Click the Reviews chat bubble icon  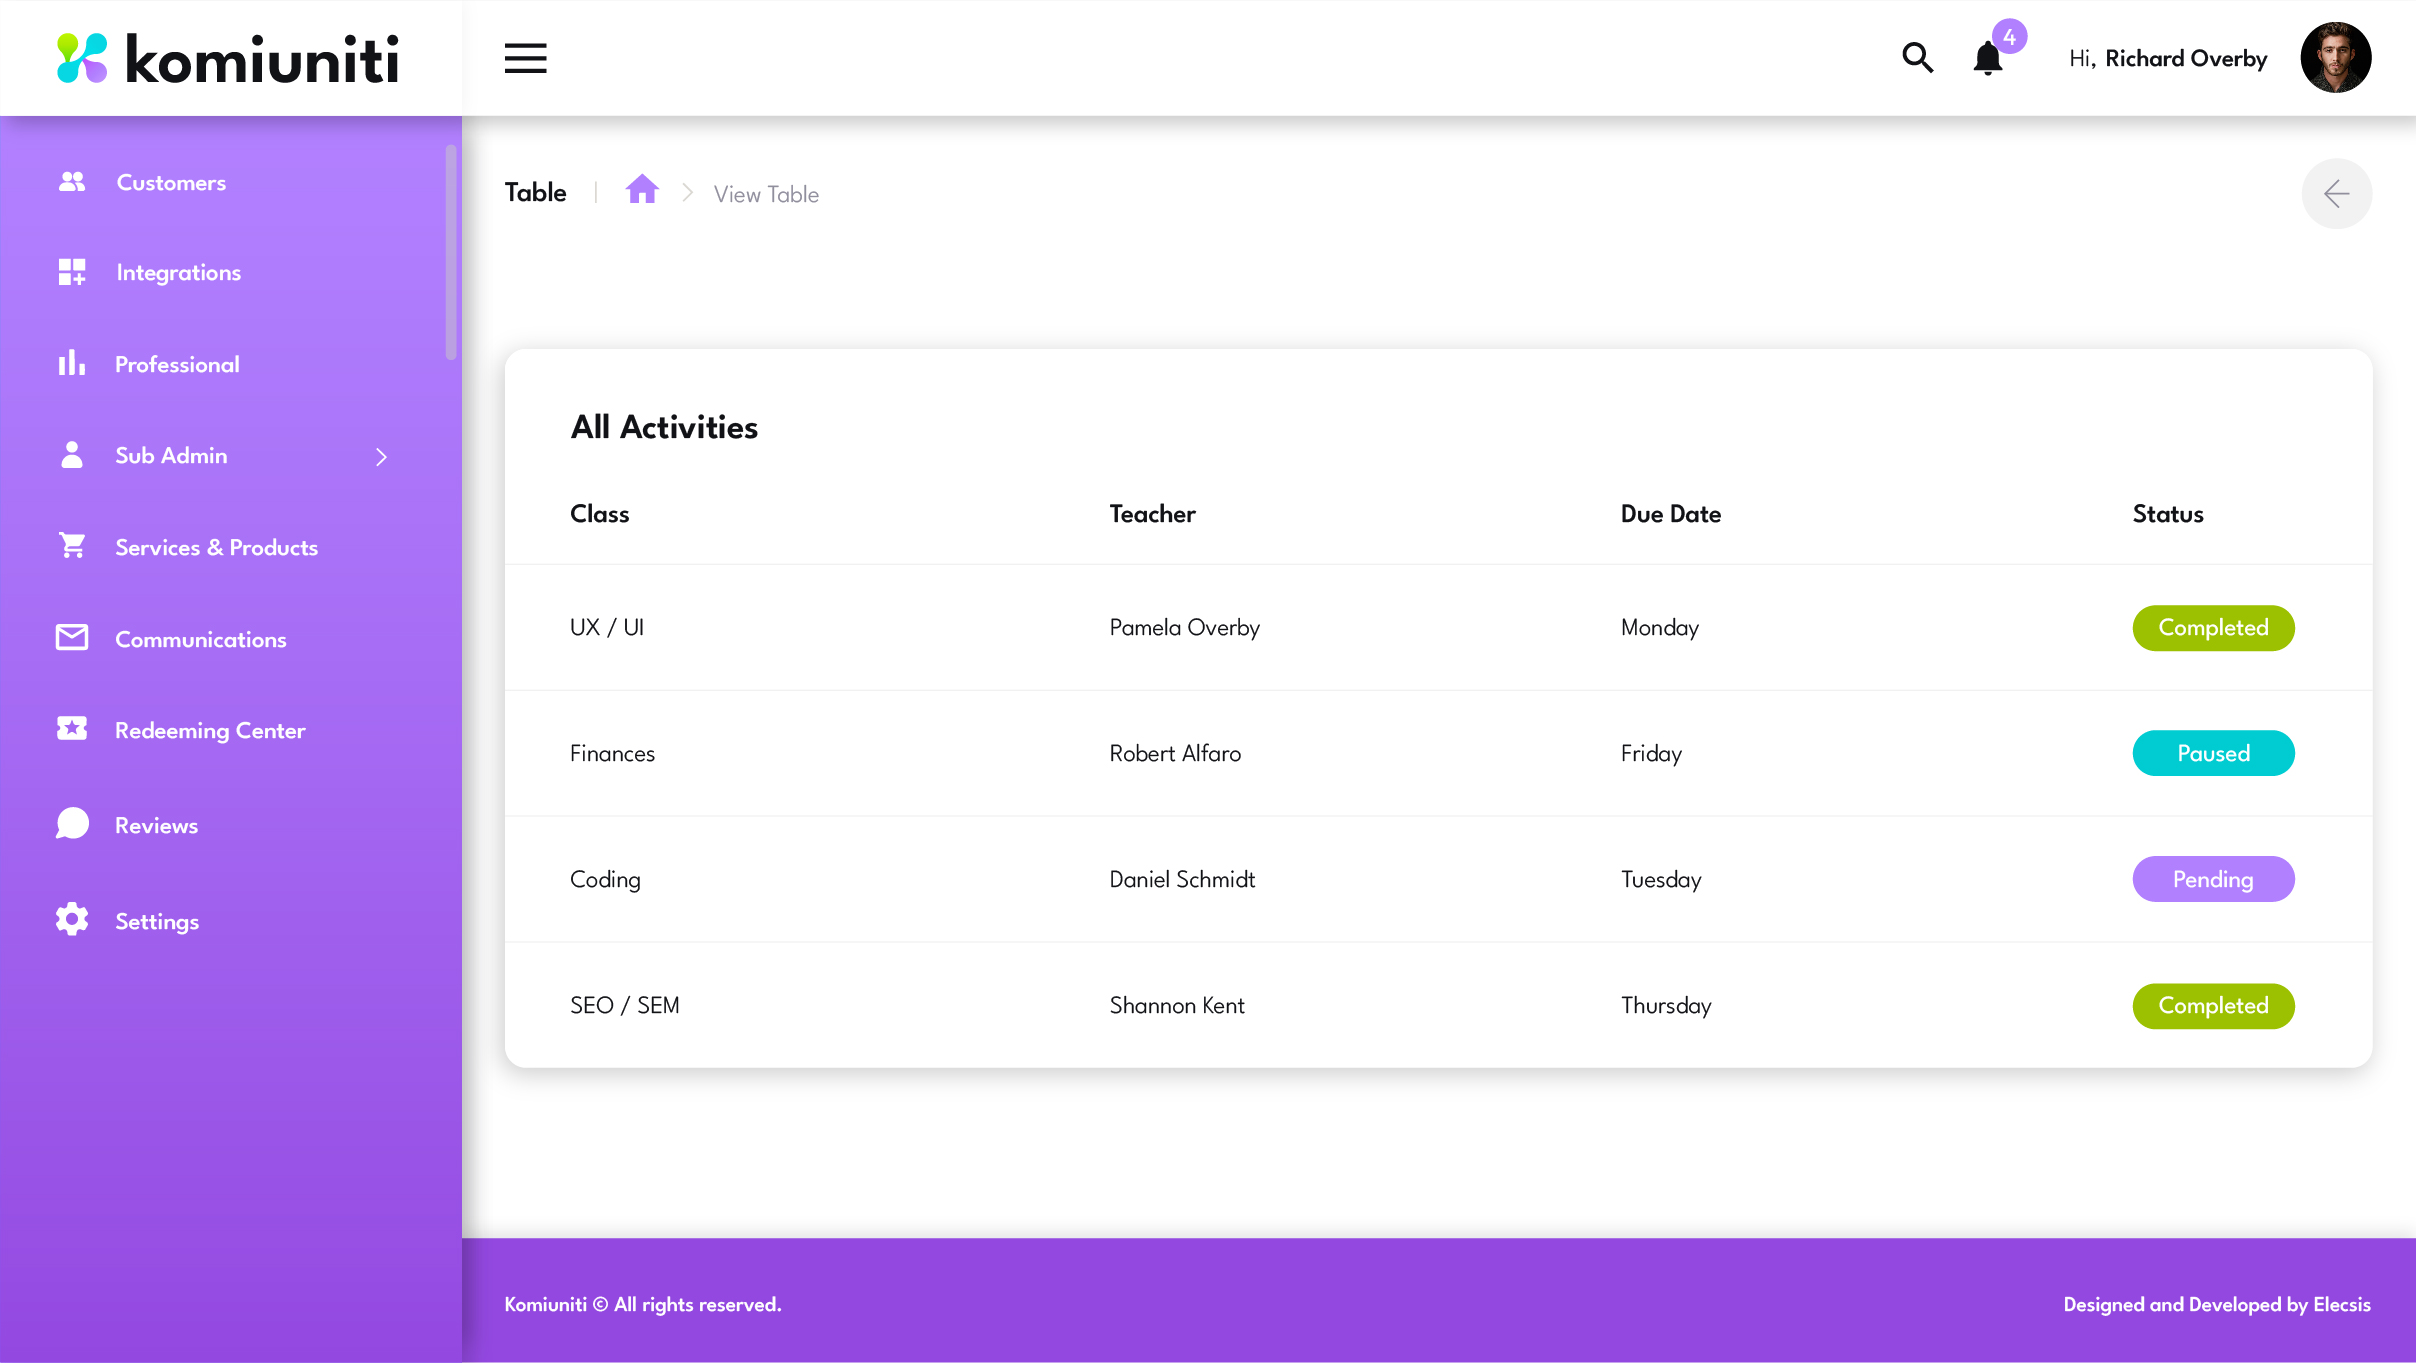tap(72, 824)
